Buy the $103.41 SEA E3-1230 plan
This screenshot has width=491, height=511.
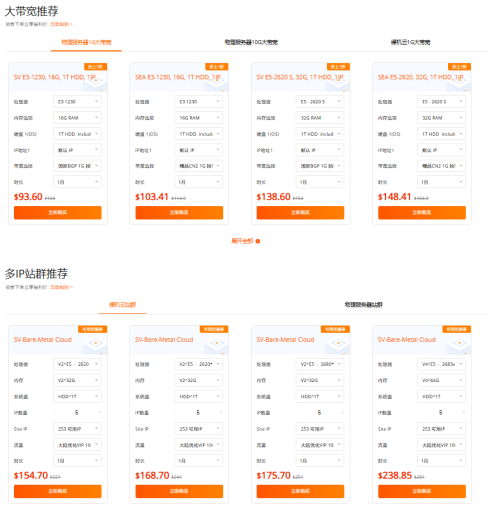[x=179, y=213]
